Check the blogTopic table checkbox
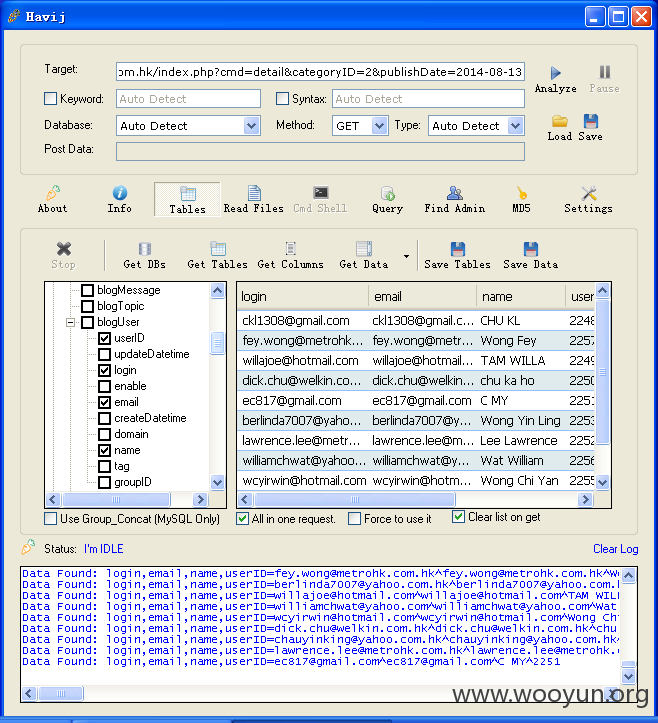Image resolution: width=658 pixels, height=723 pixels. click(x=88, y=306)
